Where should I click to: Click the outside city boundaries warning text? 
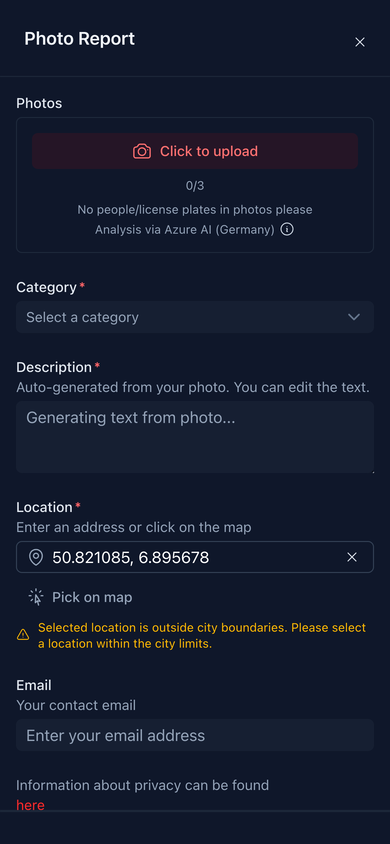[x=202, y=635]
